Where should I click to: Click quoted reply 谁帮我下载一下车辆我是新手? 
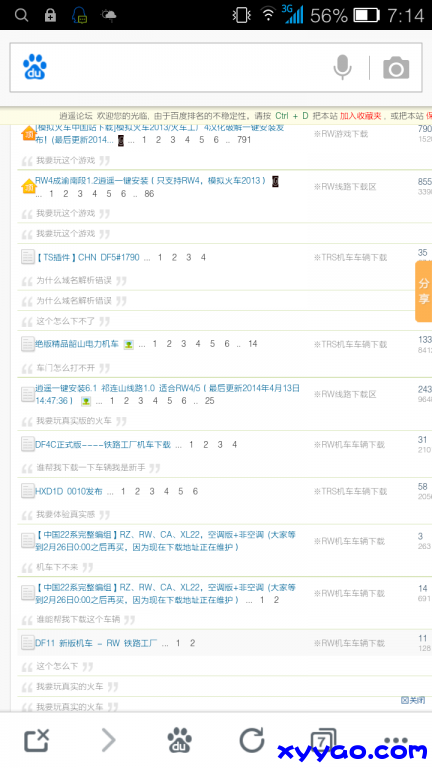pyautogui.click(x=91, y=468)
